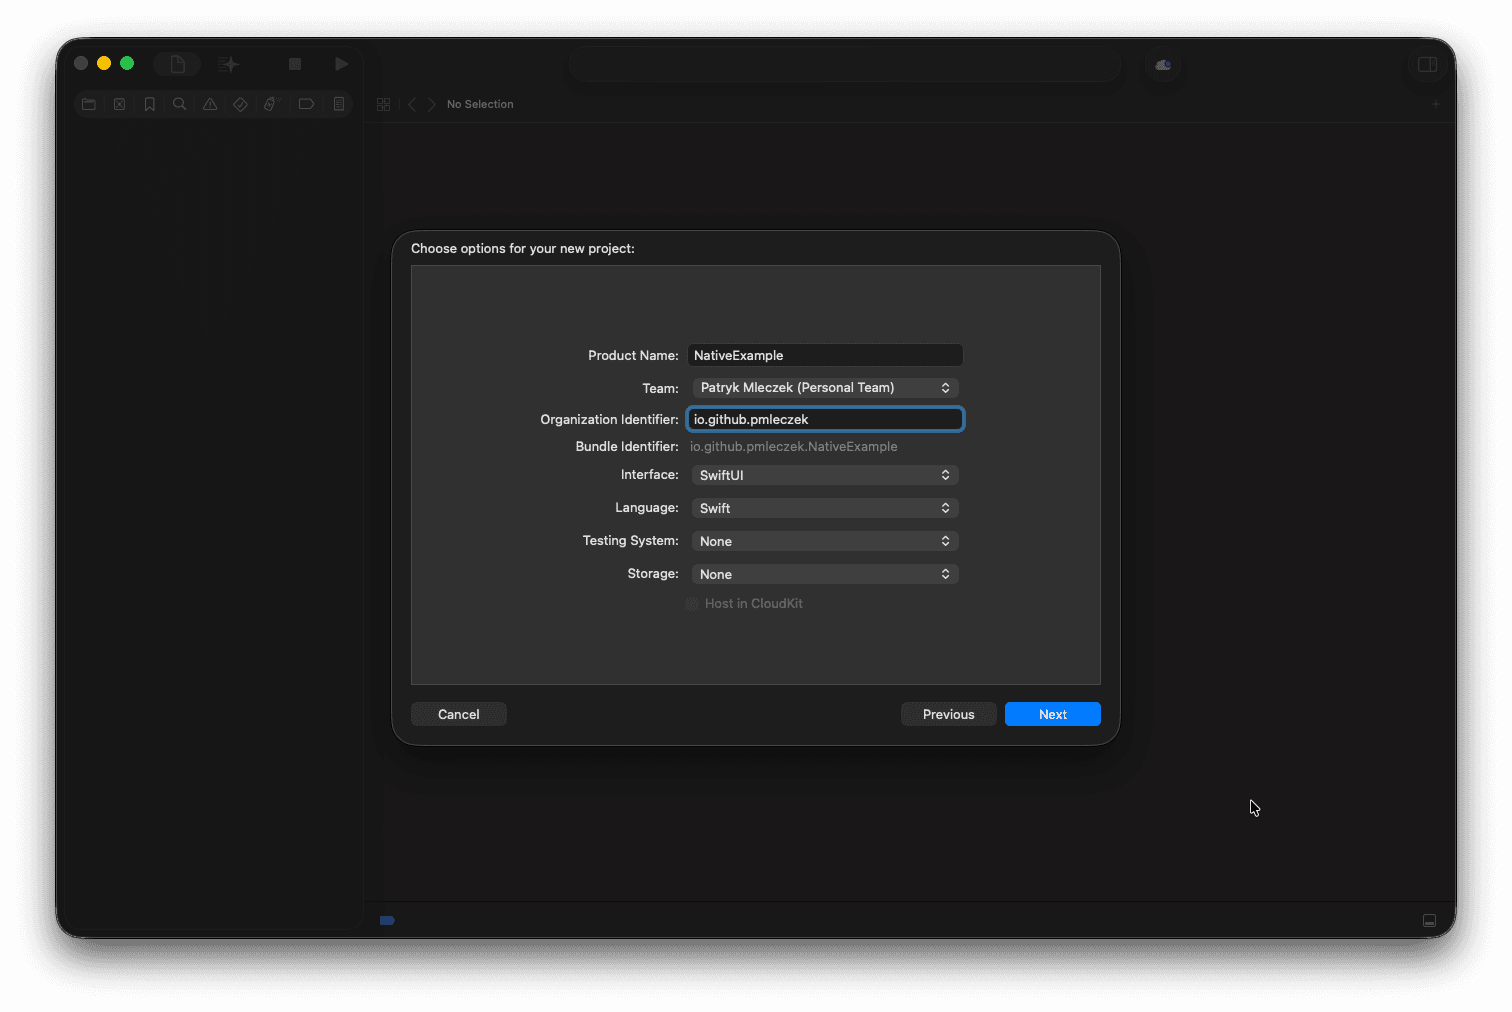Open the Test navigator checkmark diamond

point(240,104)
